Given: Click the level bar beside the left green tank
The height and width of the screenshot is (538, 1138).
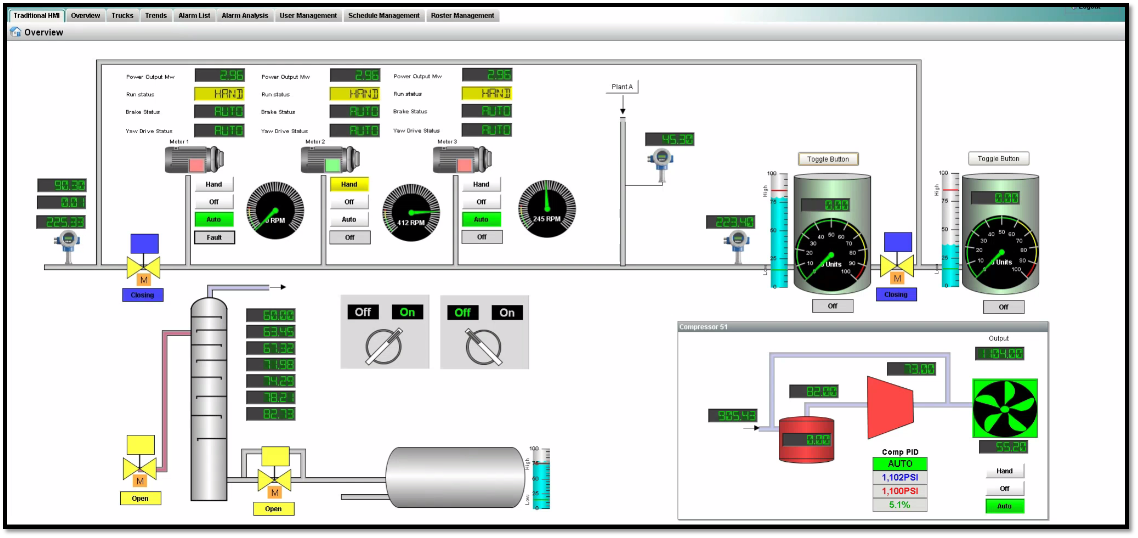Looking at the screenshot, I should [778, 230].
